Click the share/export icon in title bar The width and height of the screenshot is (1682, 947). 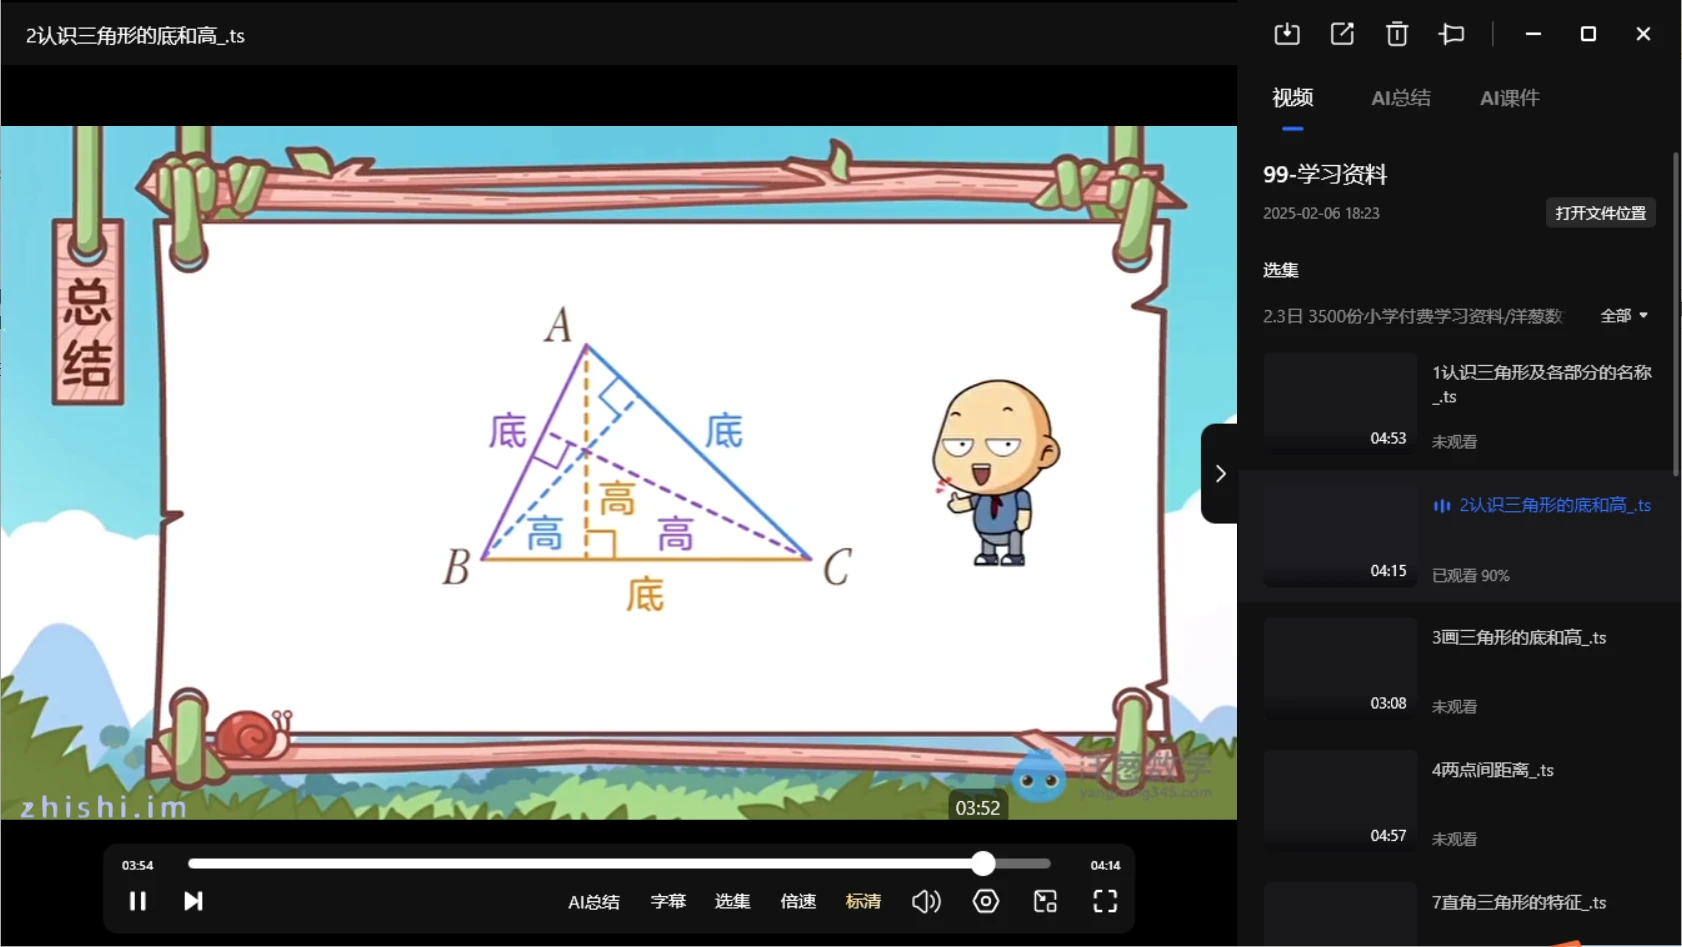(x=1342, y=34)
